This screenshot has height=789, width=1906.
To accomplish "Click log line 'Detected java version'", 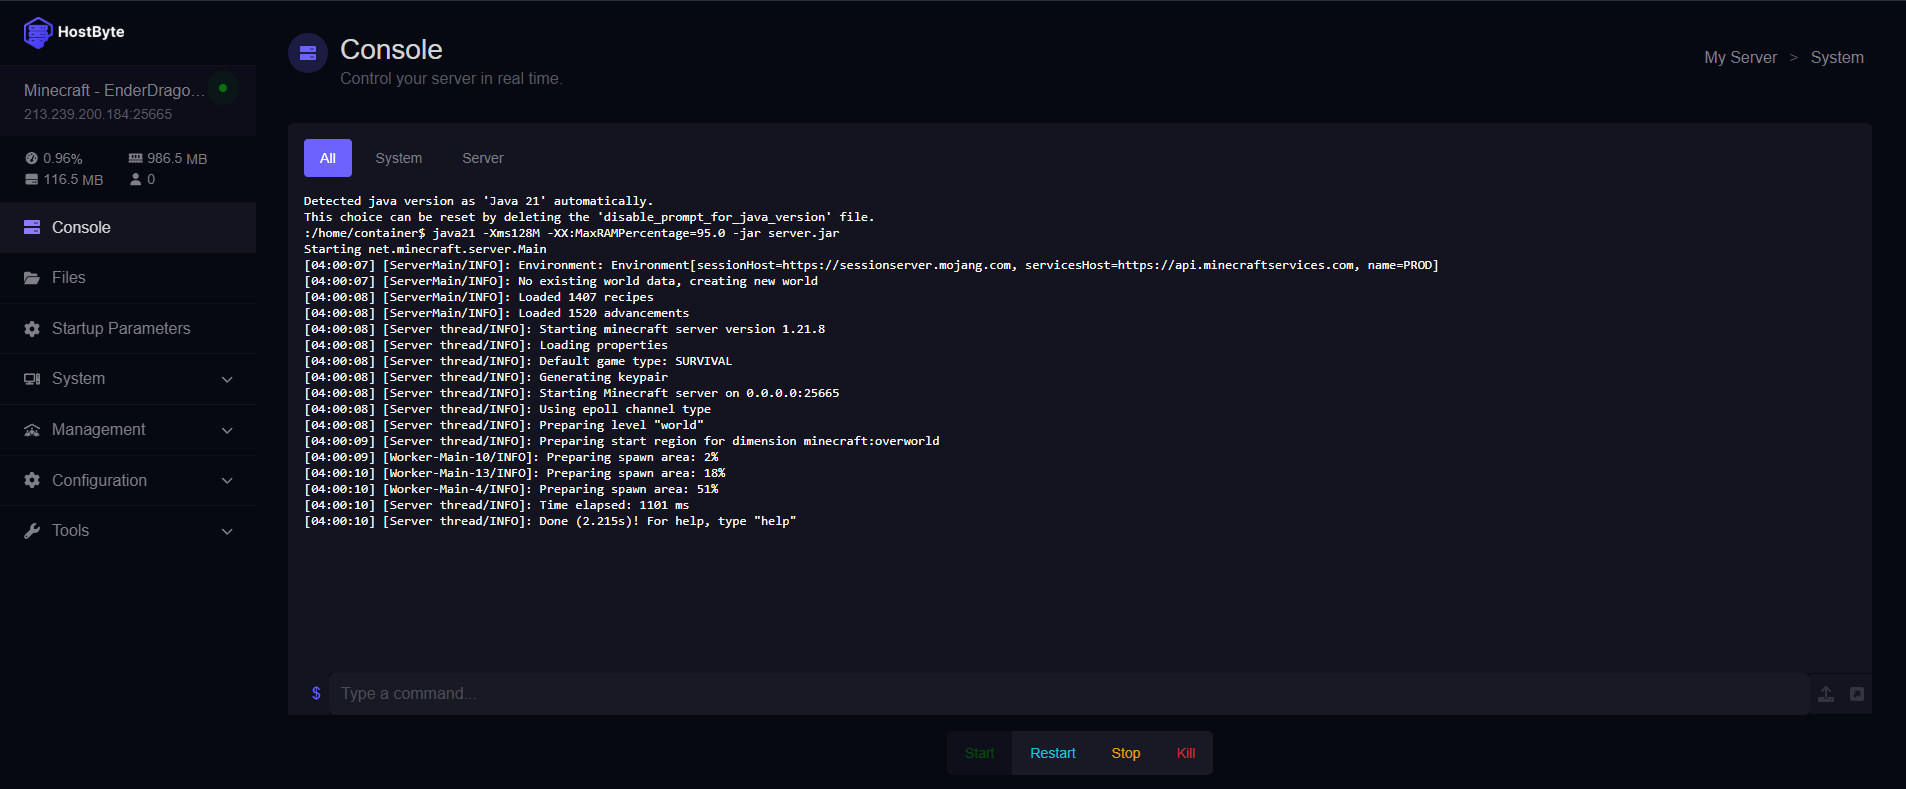I will coord(478,201).
